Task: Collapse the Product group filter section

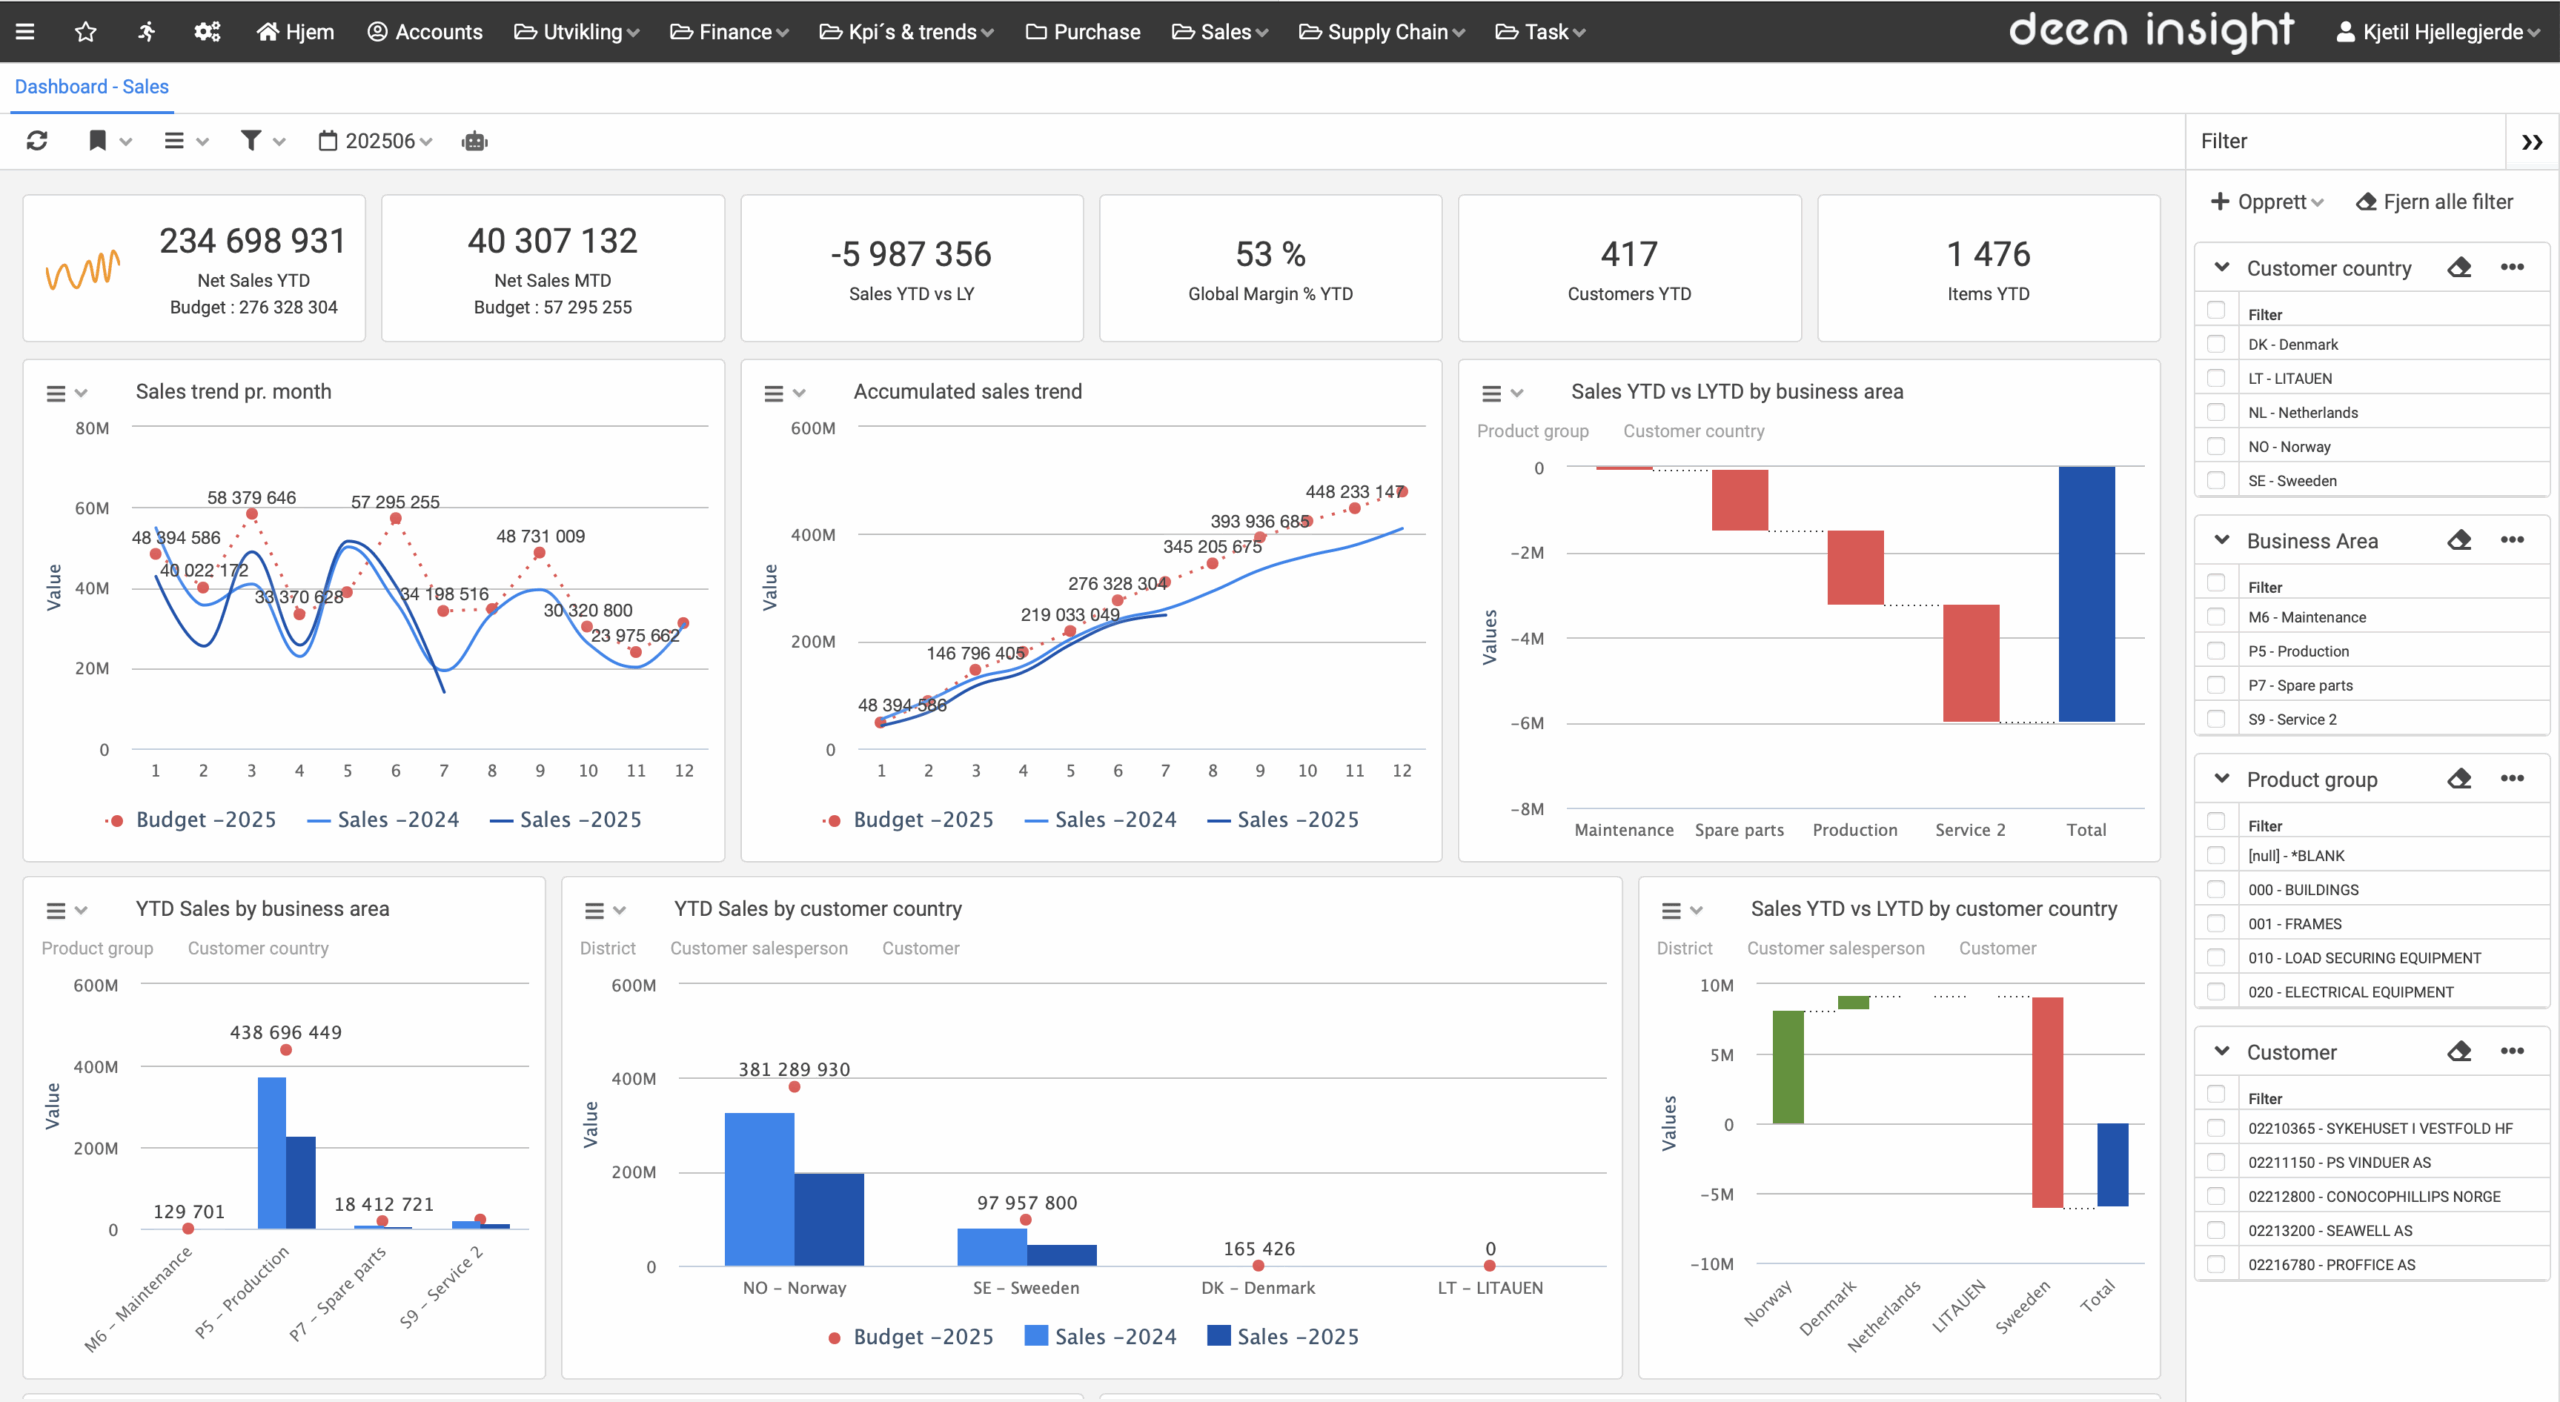Action: click(2222, 779)
